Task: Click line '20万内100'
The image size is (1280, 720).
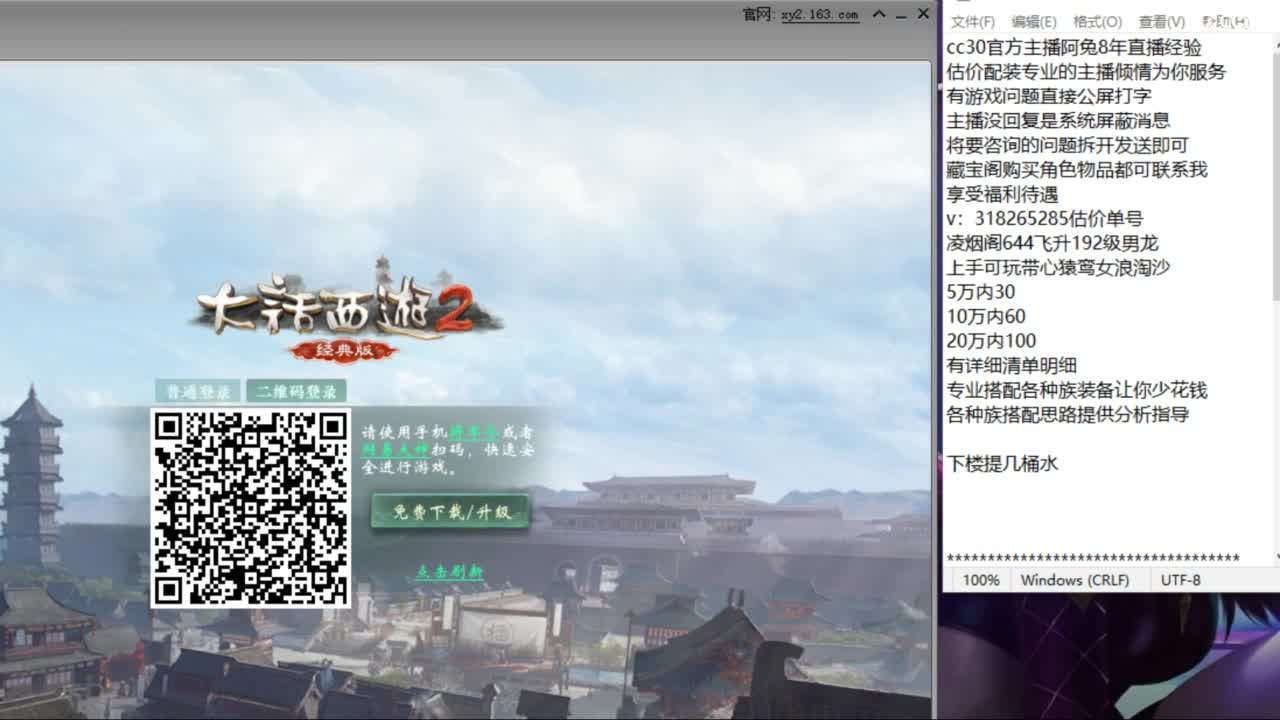Action: [x=991, y=341]
